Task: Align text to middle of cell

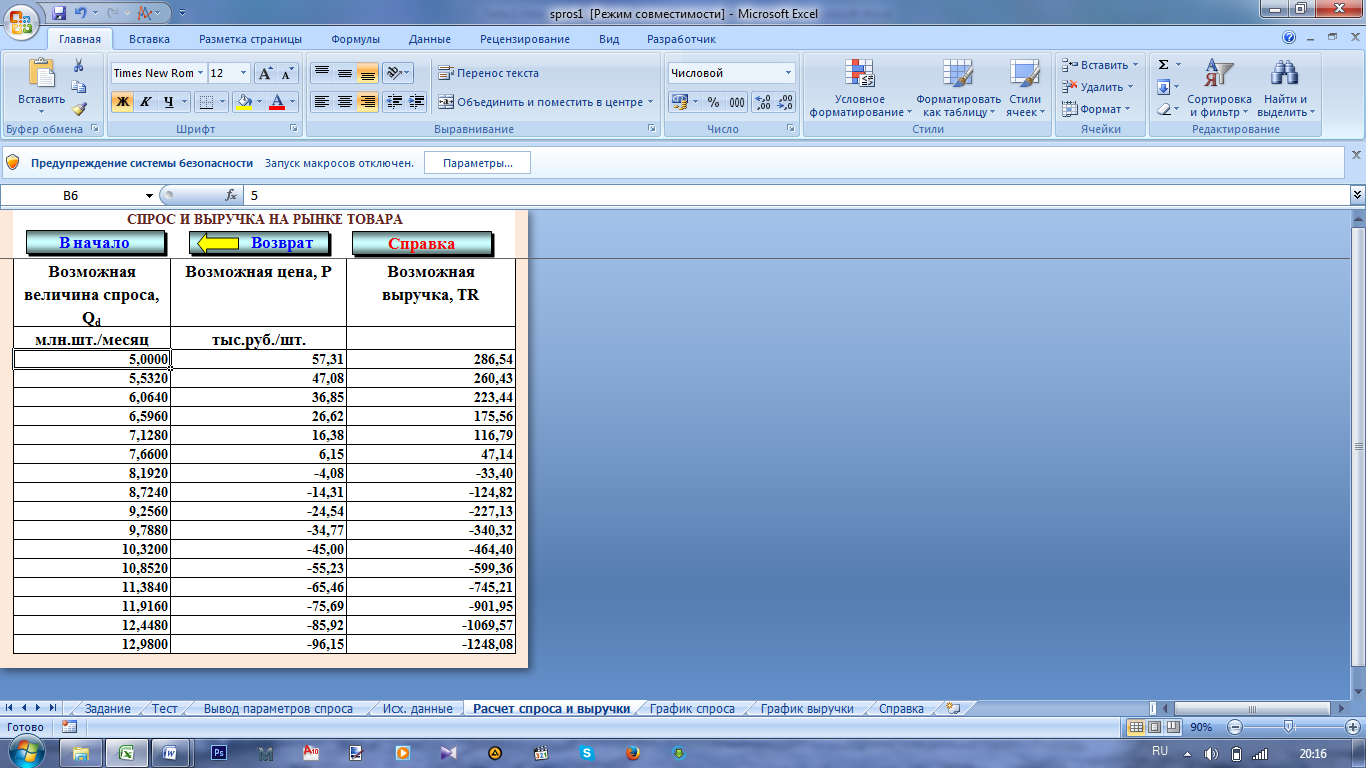Action: coord(344,73)
